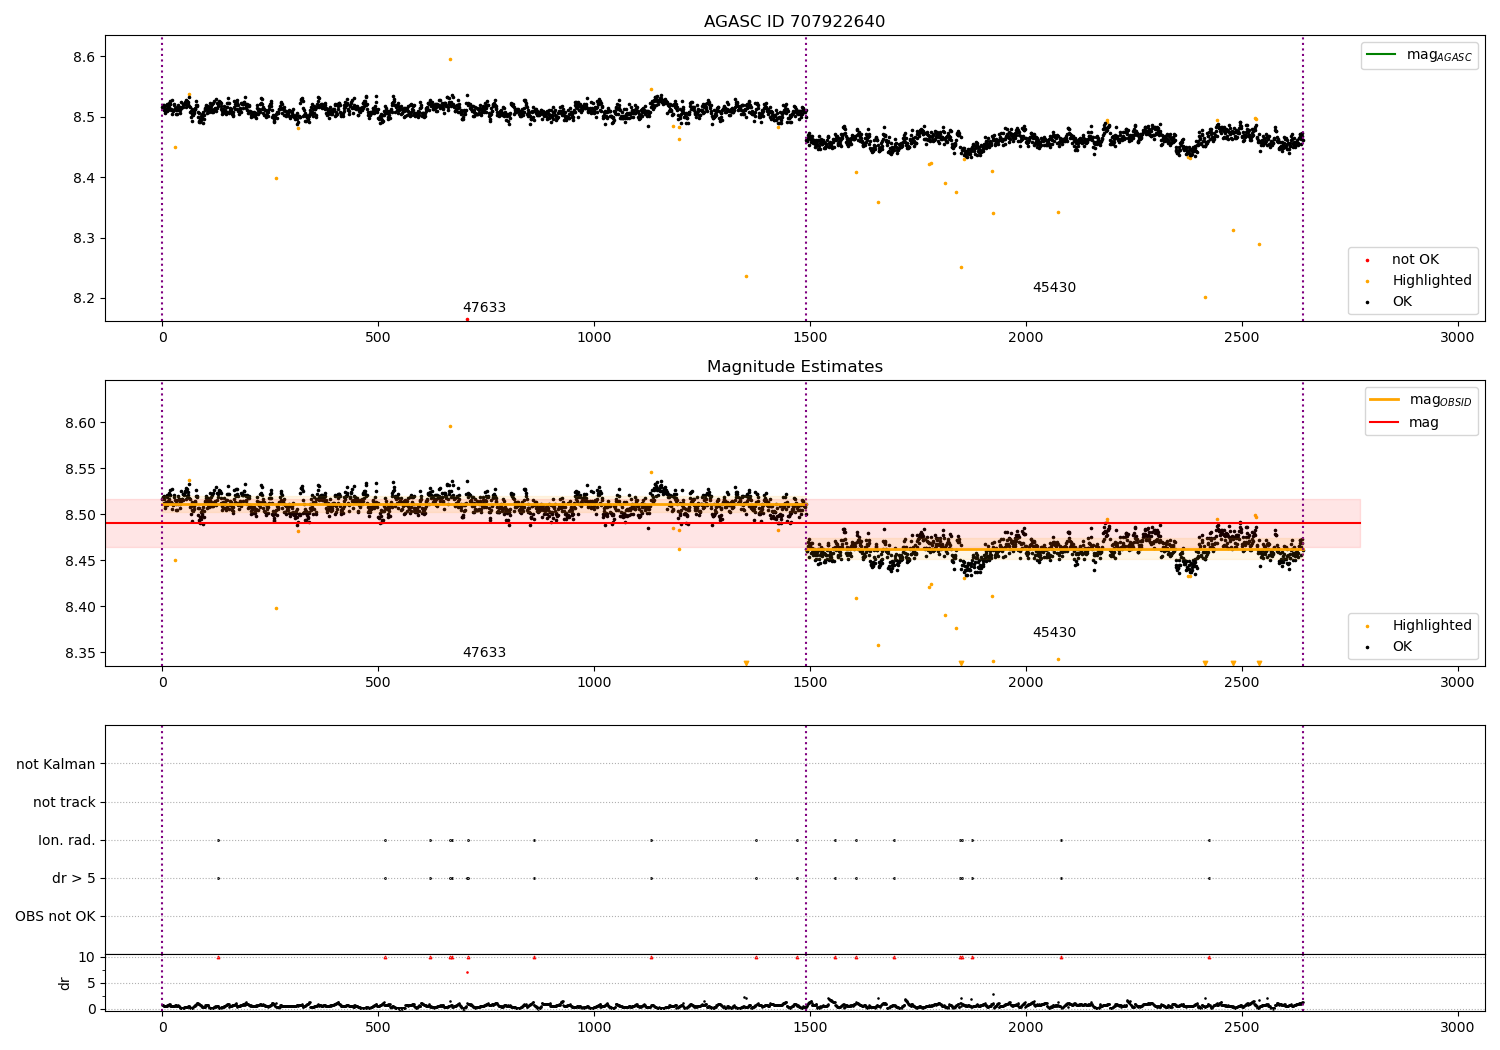Click the 8.4 tick on the top plot y-axis
Image resolution: width=1500 pixels, height=1050 pixels.
(x=84, y=179)
